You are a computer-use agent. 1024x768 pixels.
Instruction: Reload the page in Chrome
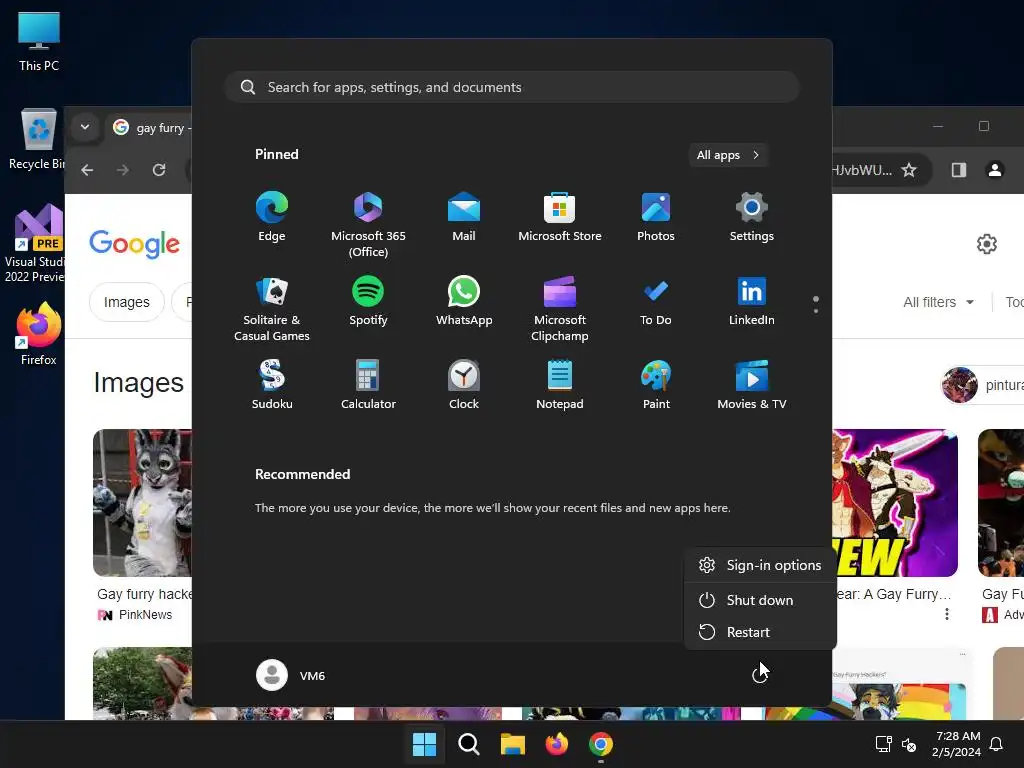[x=159, y=170]
